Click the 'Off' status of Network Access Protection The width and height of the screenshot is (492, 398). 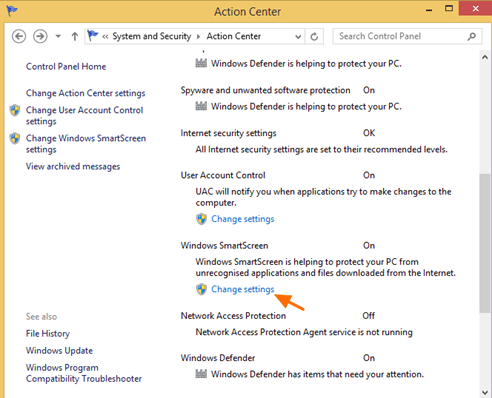click(x=368, y=316)
